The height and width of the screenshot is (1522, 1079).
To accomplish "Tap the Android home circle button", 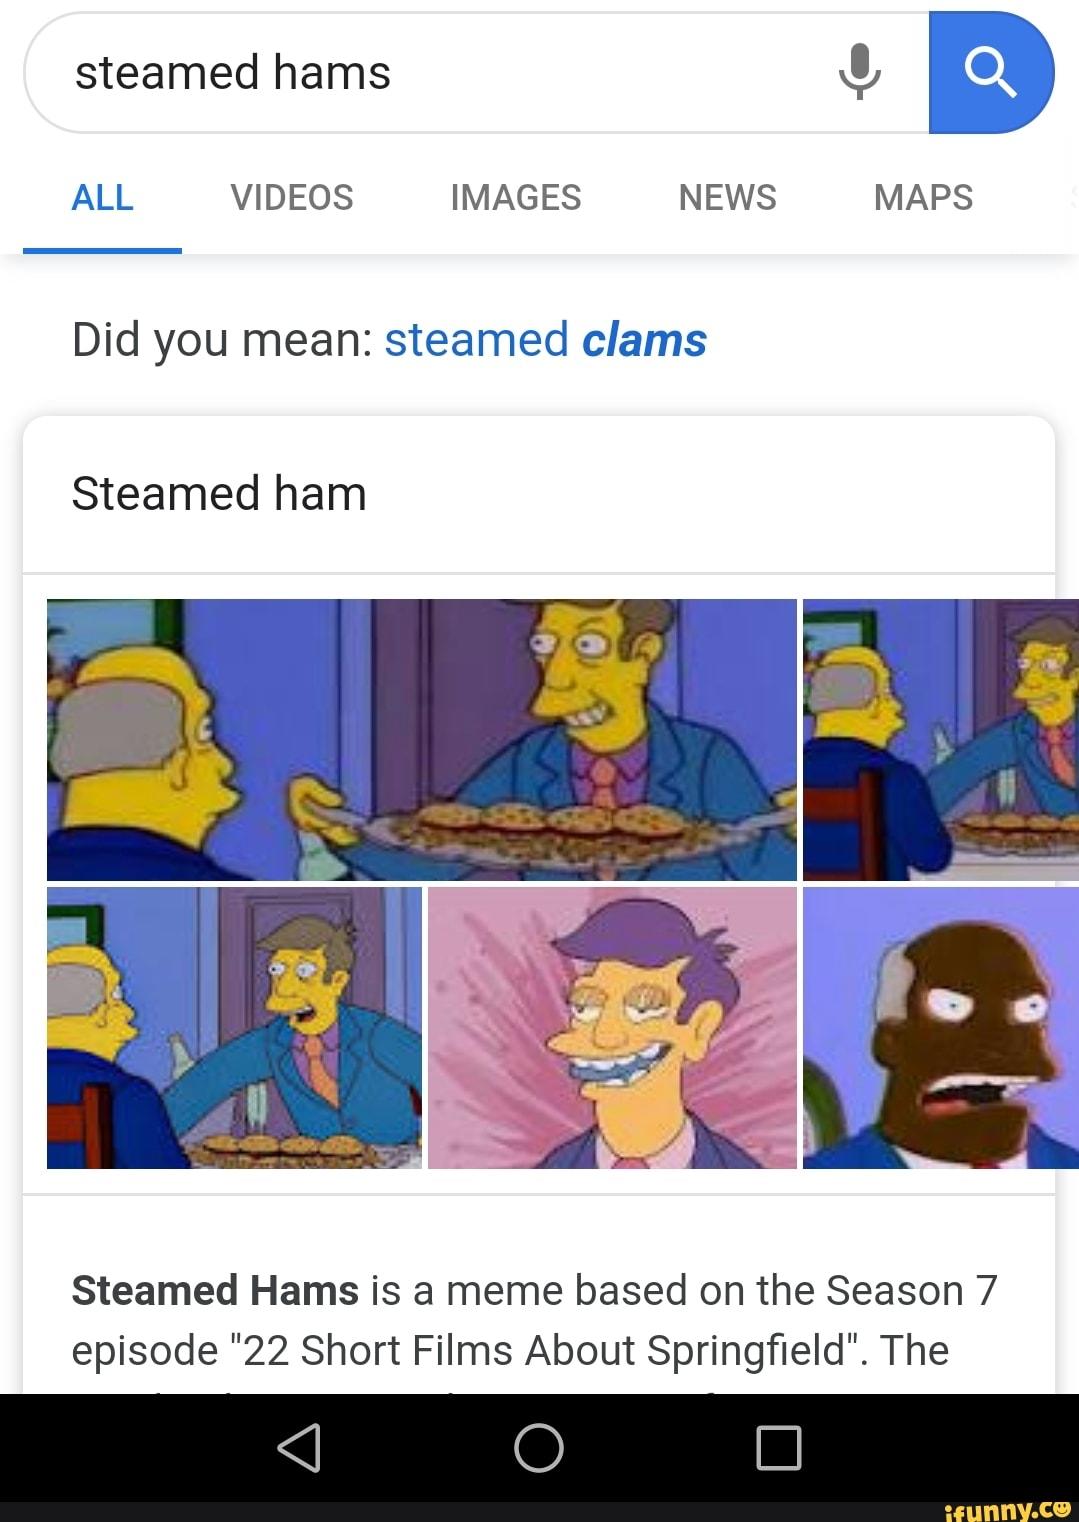I will [x=539, y=1447].
